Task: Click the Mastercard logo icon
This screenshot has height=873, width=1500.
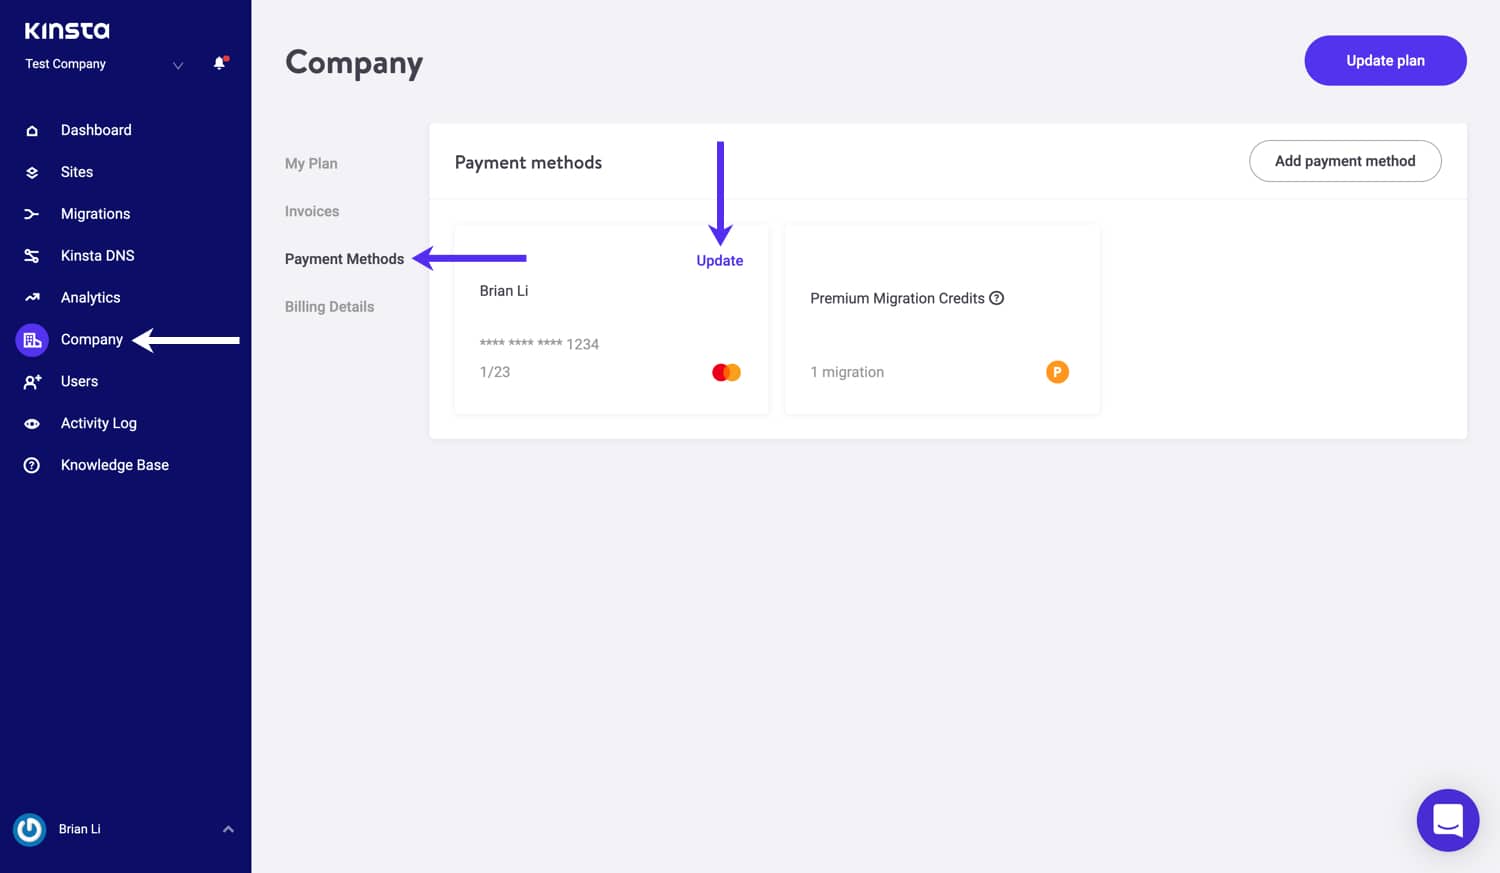Action: [x=726, y=373]
